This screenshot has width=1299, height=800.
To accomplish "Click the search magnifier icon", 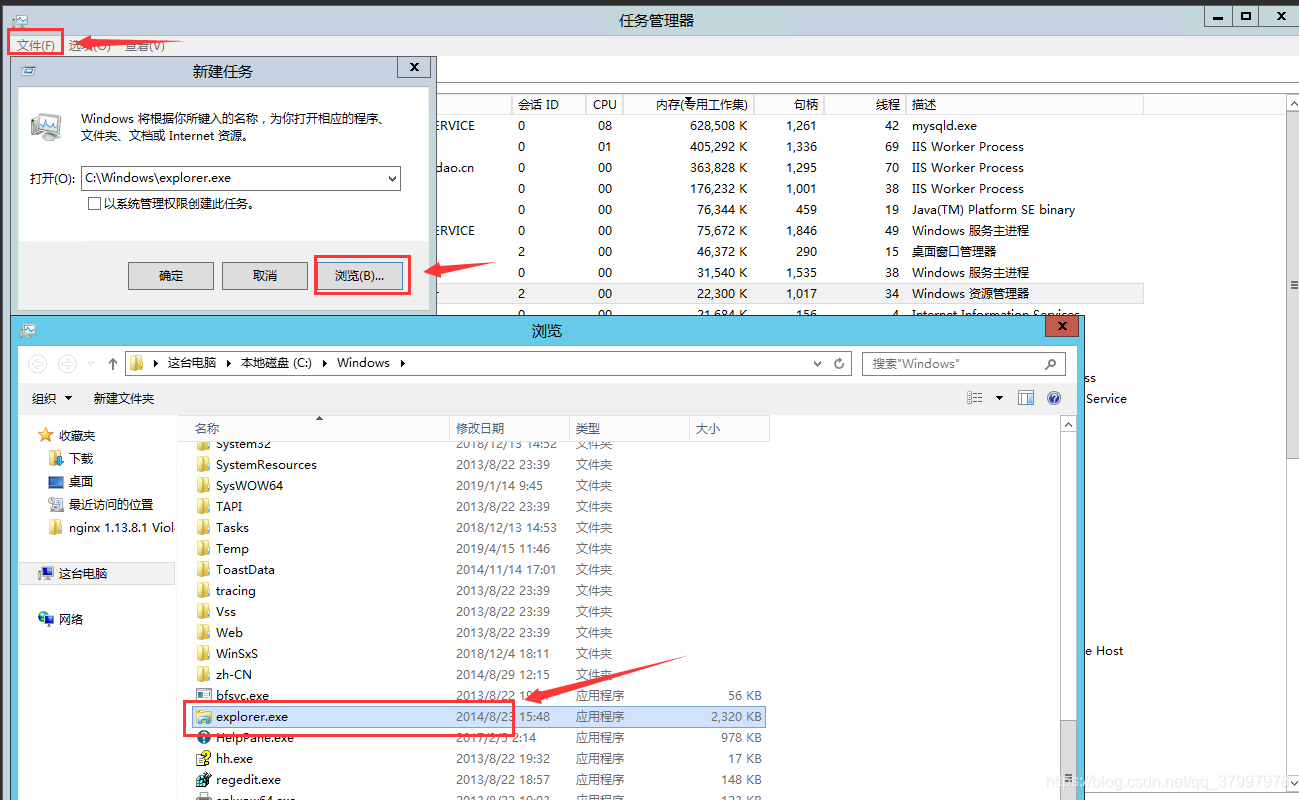I will (x=1050, y=364).
